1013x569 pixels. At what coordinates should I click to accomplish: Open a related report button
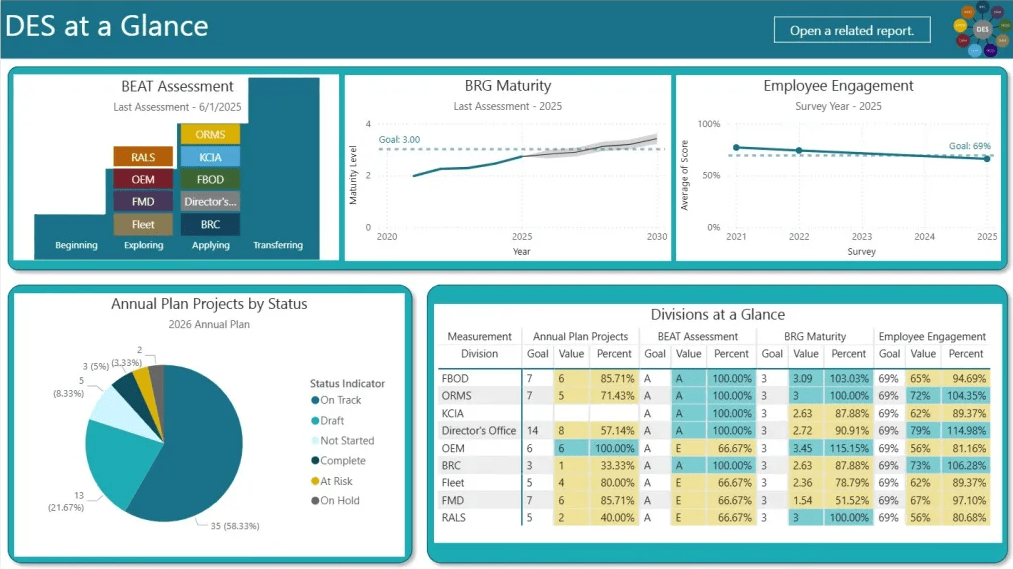(852, 30)
